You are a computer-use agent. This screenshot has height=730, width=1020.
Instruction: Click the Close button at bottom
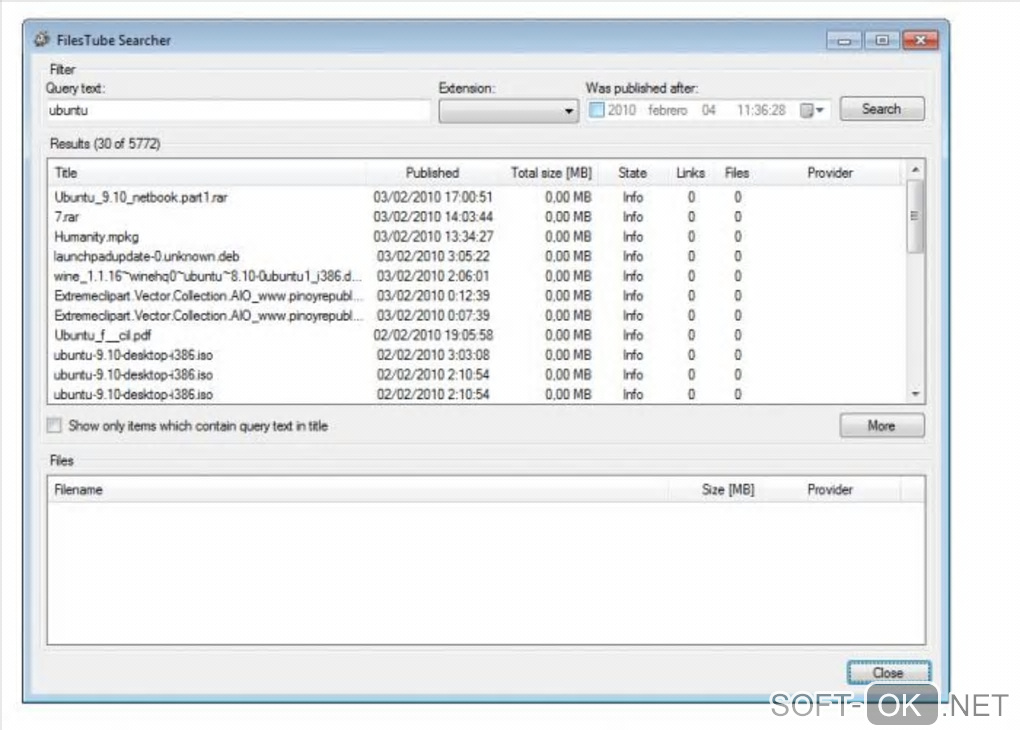point(888,672)
